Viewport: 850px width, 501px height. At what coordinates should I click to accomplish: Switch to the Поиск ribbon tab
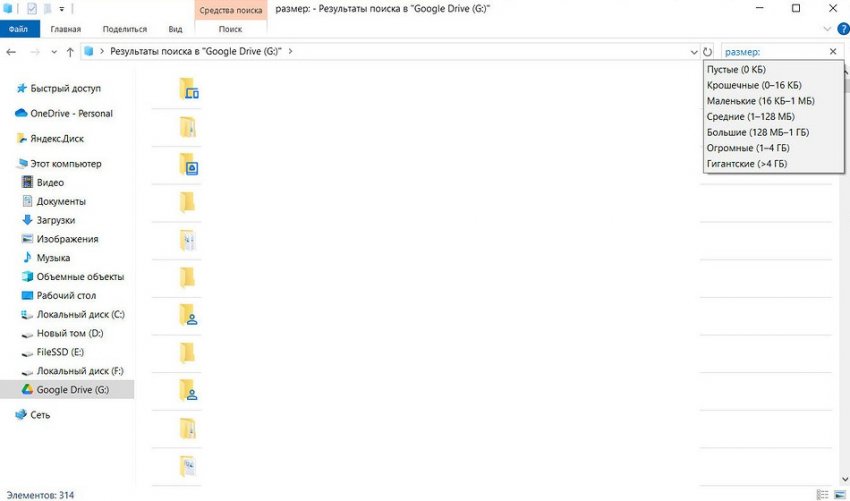point(229,30)
